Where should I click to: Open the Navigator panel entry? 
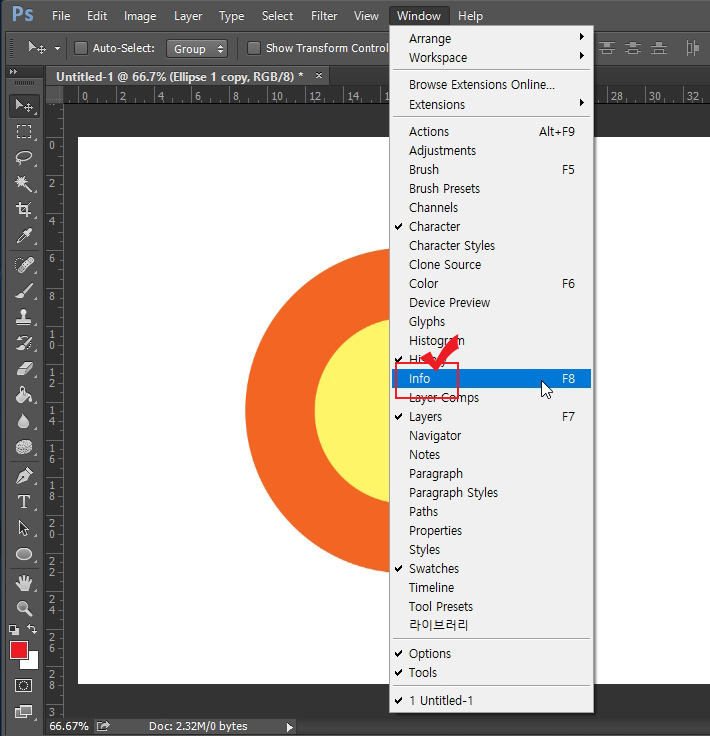491,436
